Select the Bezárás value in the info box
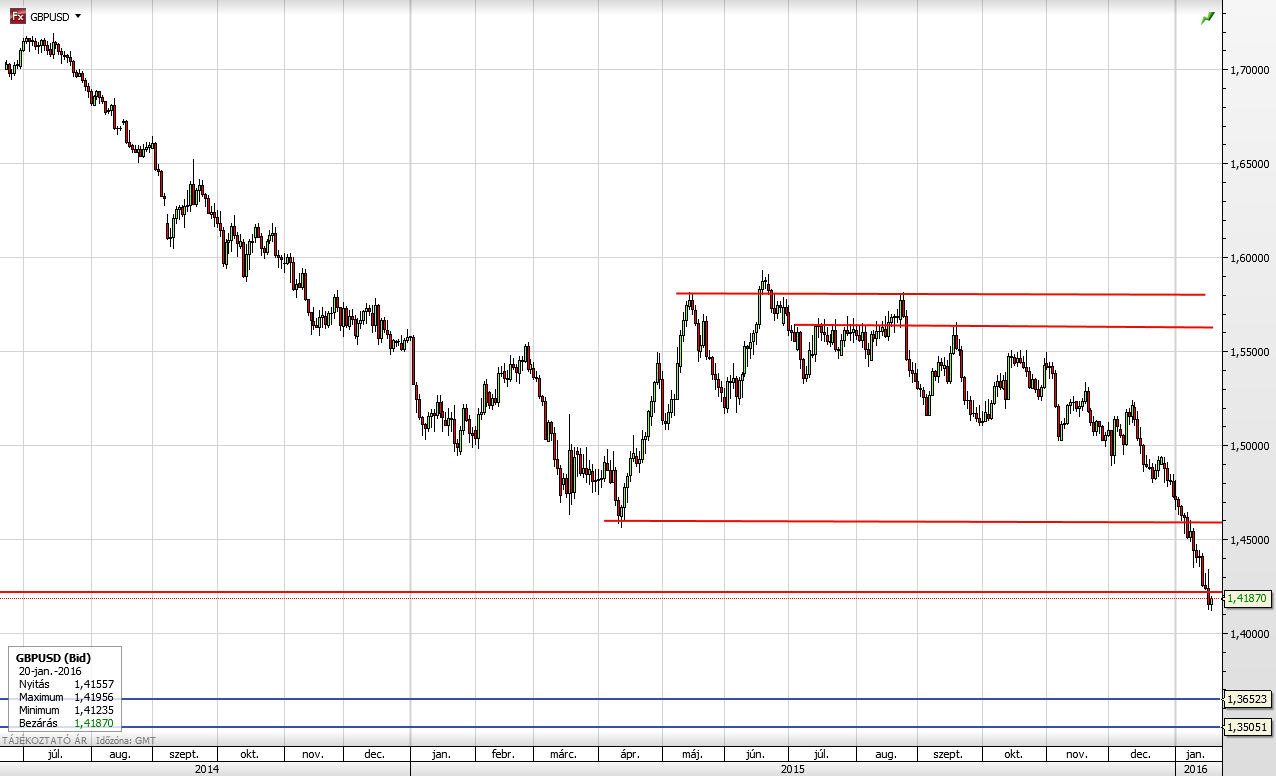This screenshot has width=1276, height=776. [94, 722]
